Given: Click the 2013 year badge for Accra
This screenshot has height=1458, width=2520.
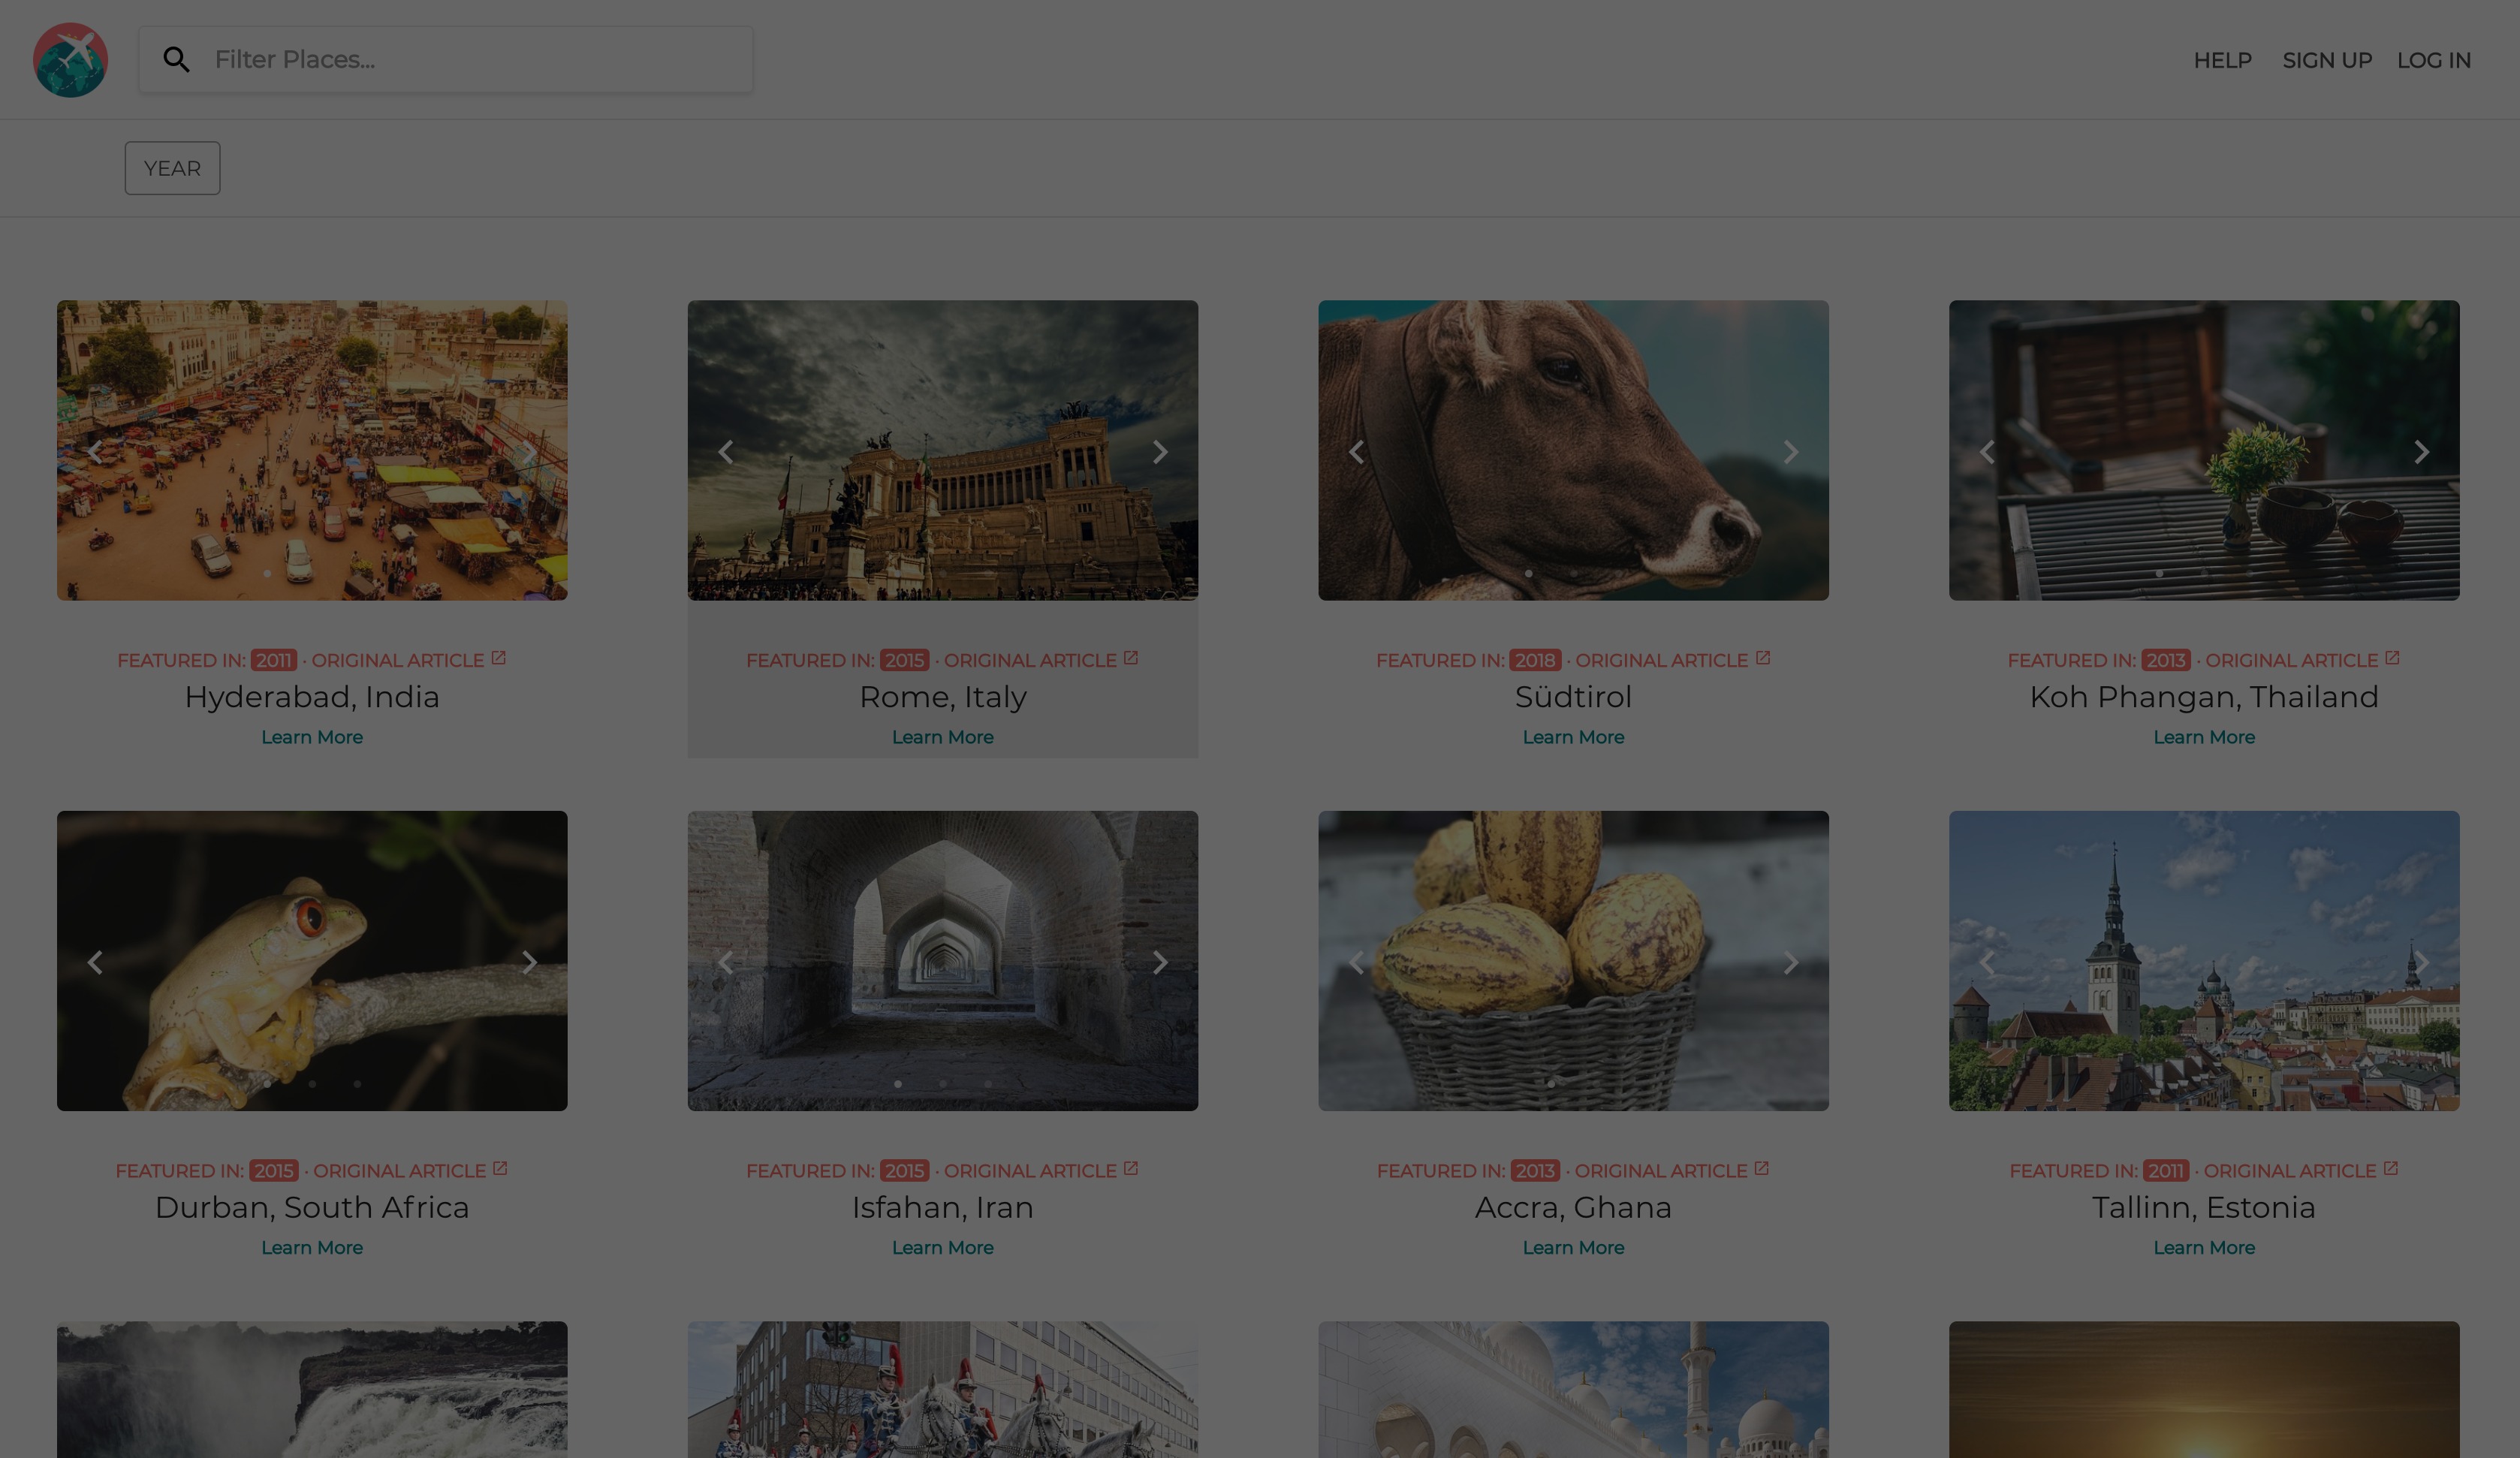Looking at the screenshot, I should click(x=1535, y=1170).
